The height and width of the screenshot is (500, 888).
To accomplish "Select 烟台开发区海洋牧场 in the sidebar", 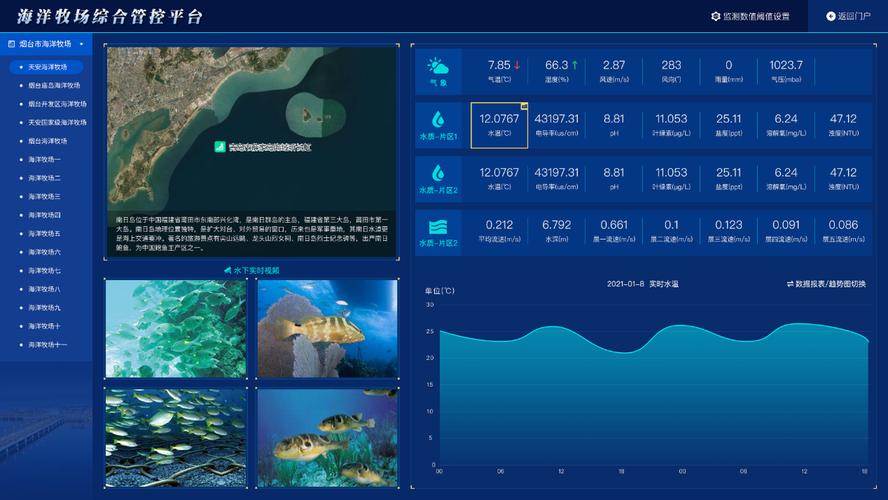I will 57,104.
